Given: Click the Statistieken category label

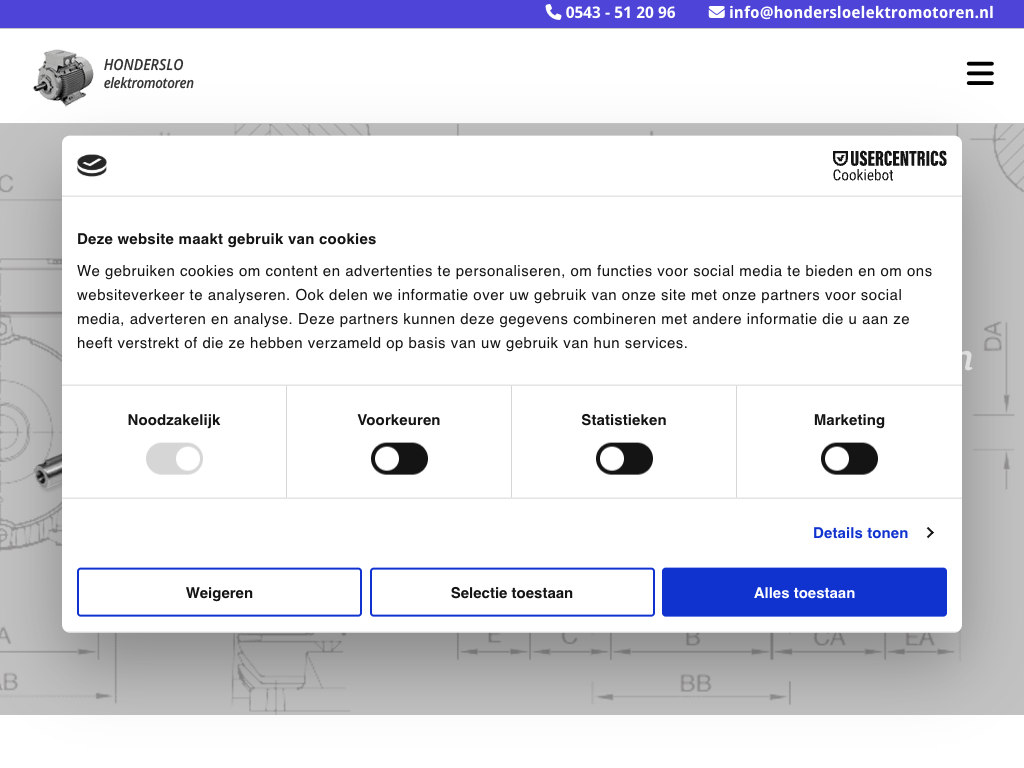Looking at the screenshot, I should (624, 420).
